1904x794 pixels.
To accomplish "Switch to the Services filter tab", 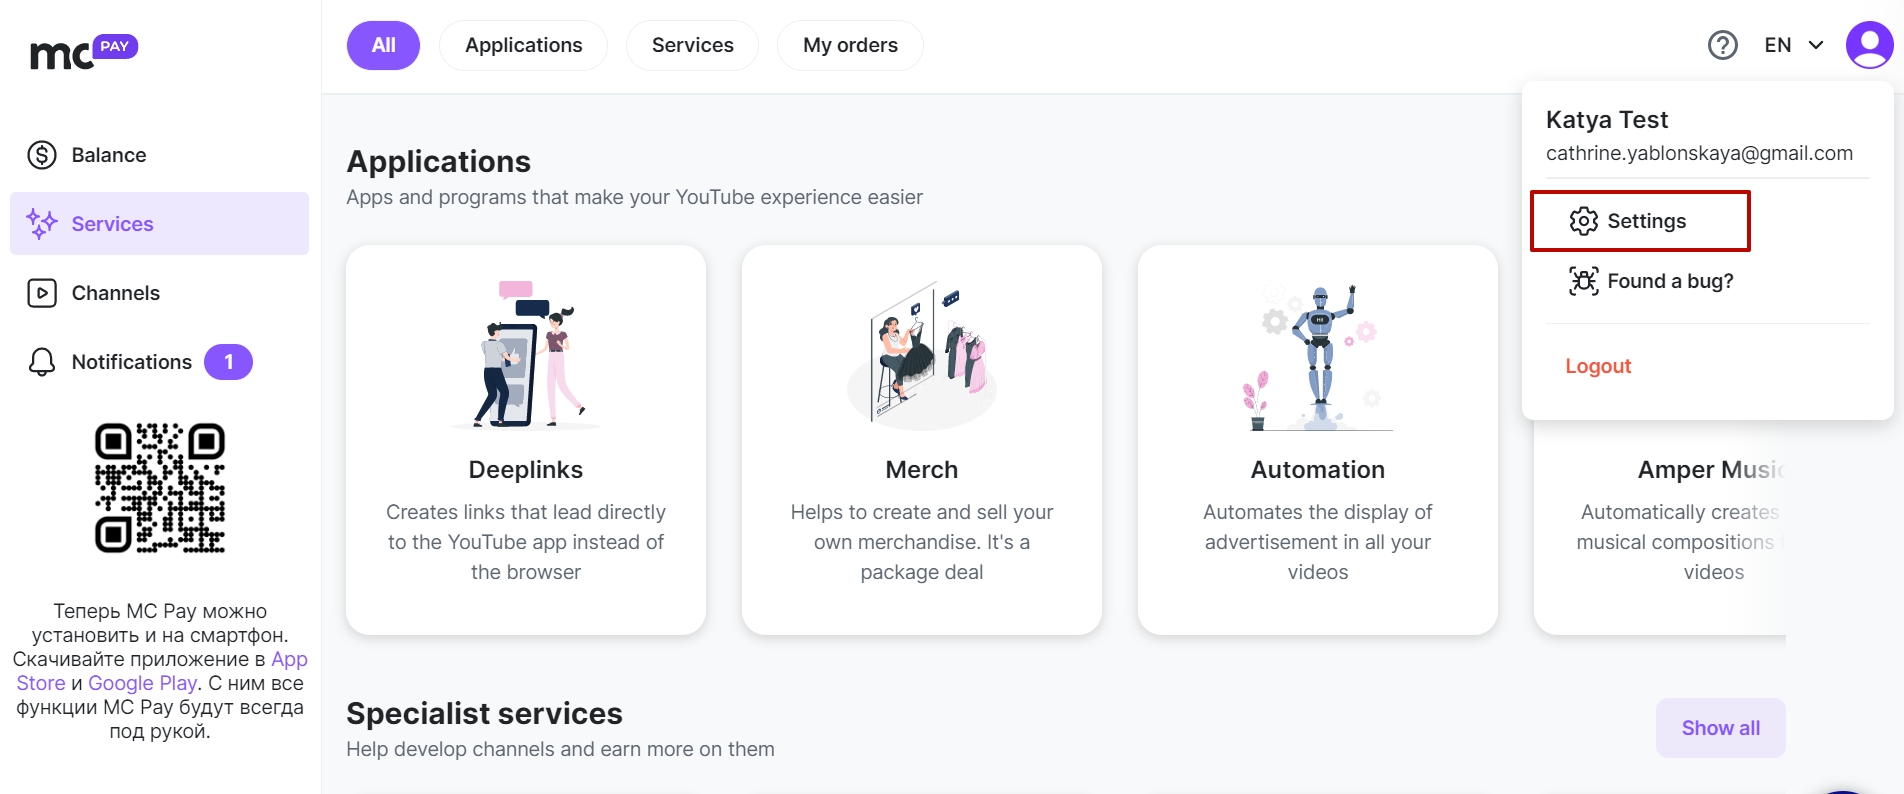I will coord(692,45).
